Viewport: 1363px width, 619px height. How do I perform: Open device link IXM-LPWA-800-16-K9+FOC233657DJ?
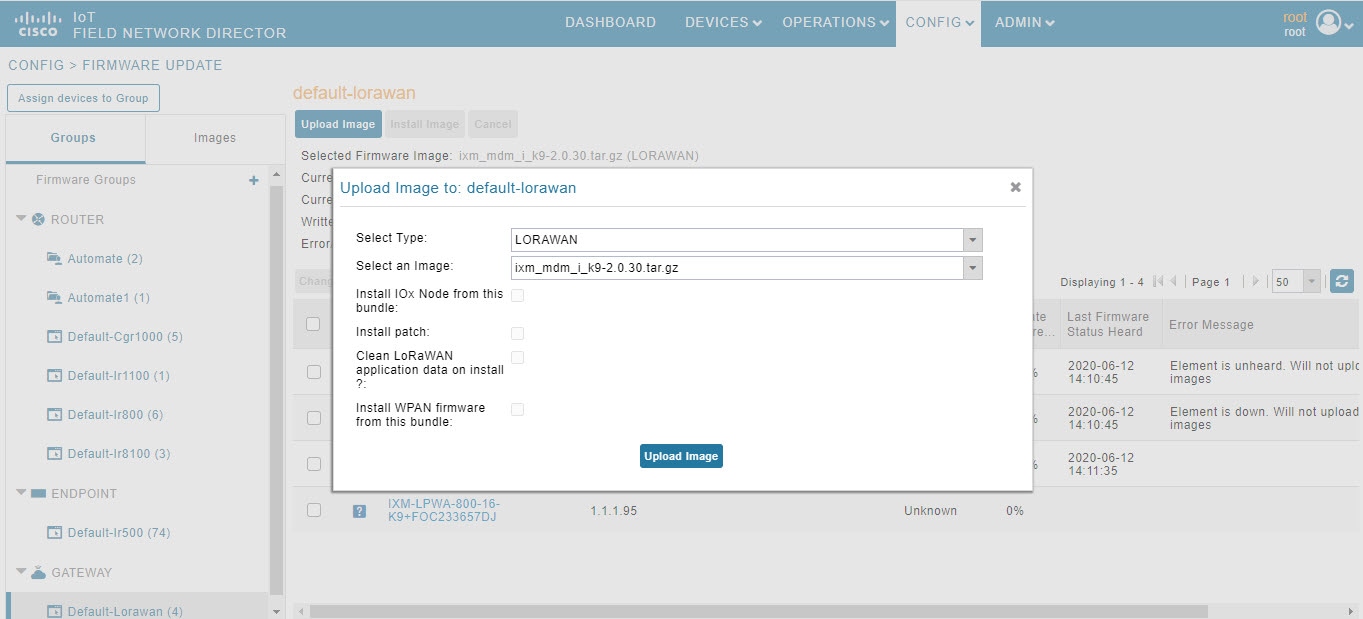tap(444, 510)
